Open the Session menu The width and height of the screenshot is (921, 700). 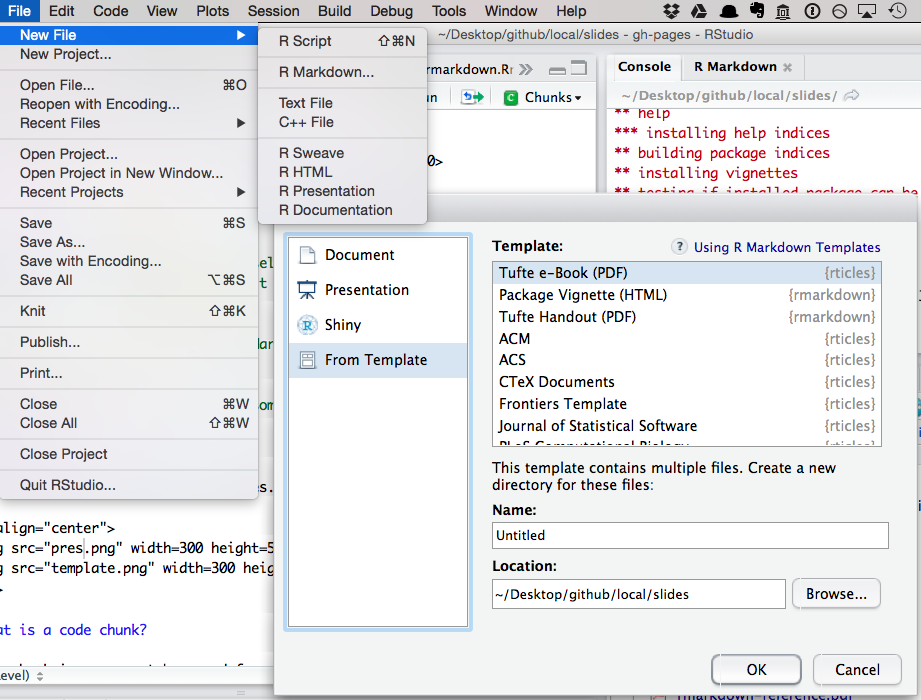tap(273, 11)
